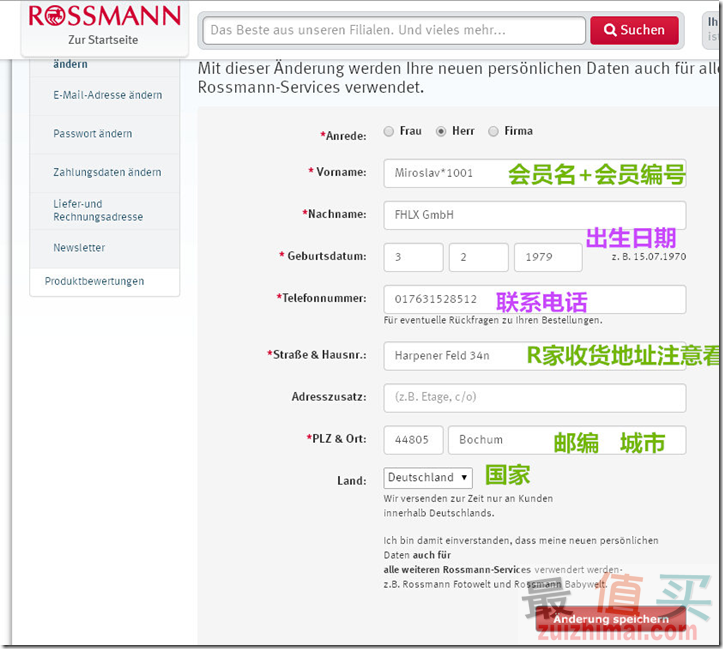Select the Firma salutation radio button
Viewport: 723px width, 649px height.
pos(493,131)
